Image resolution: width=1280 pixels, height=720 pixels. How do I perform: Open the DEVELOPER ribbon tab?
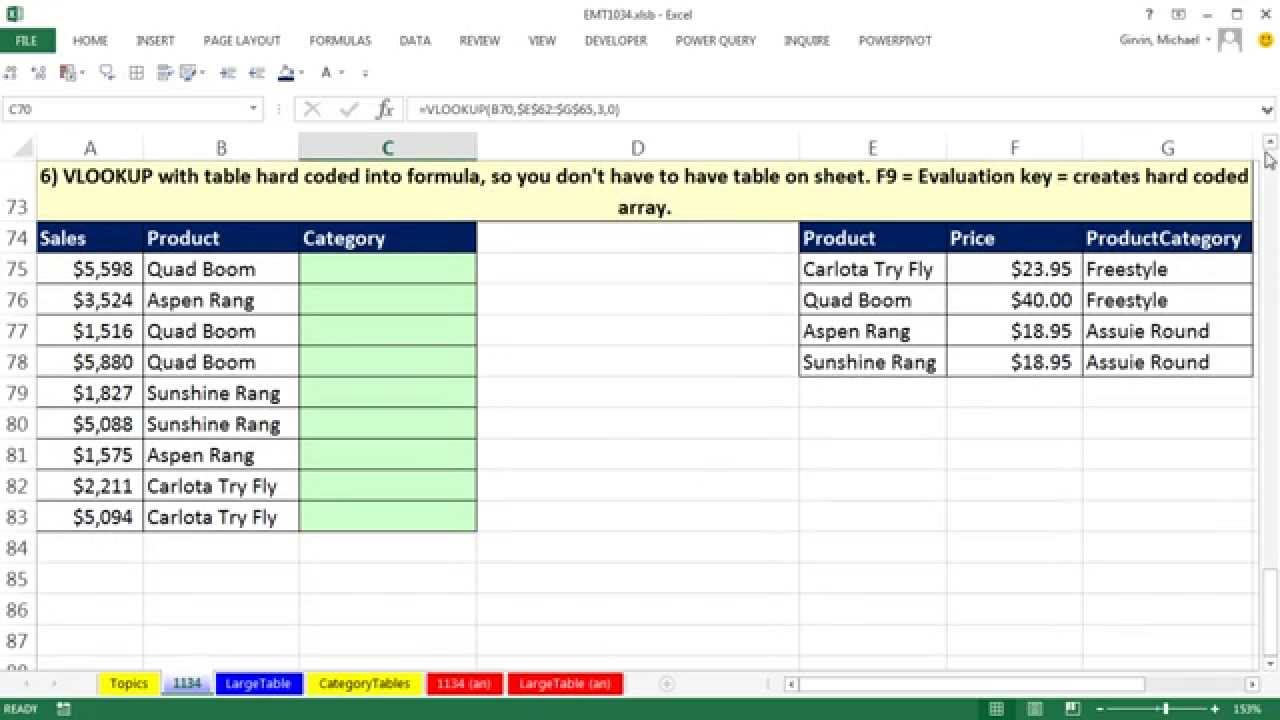616,41
